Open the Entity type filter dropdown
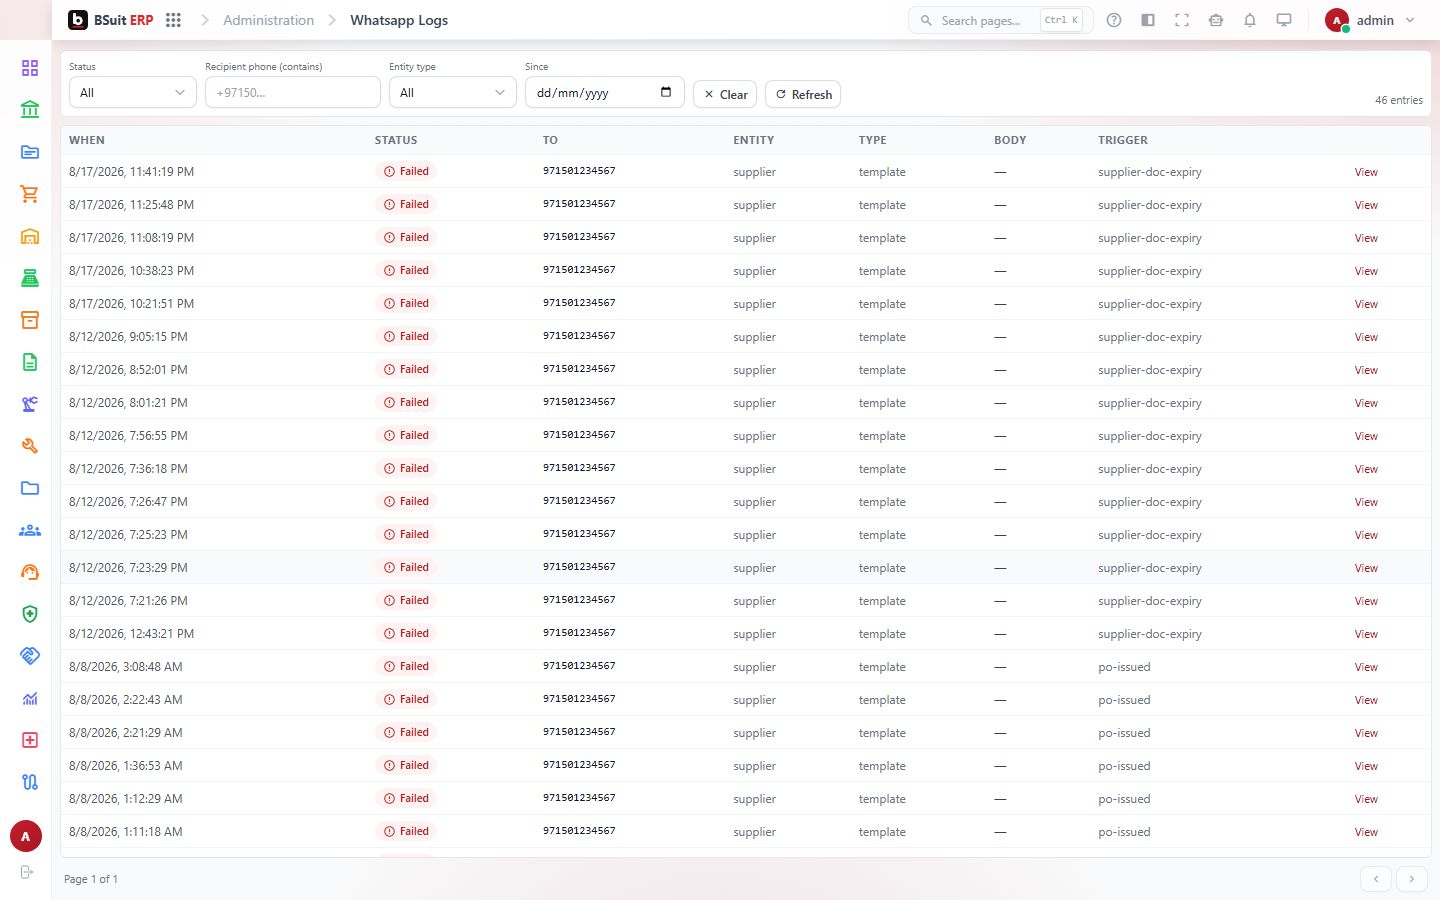 [x=452, y=92]
